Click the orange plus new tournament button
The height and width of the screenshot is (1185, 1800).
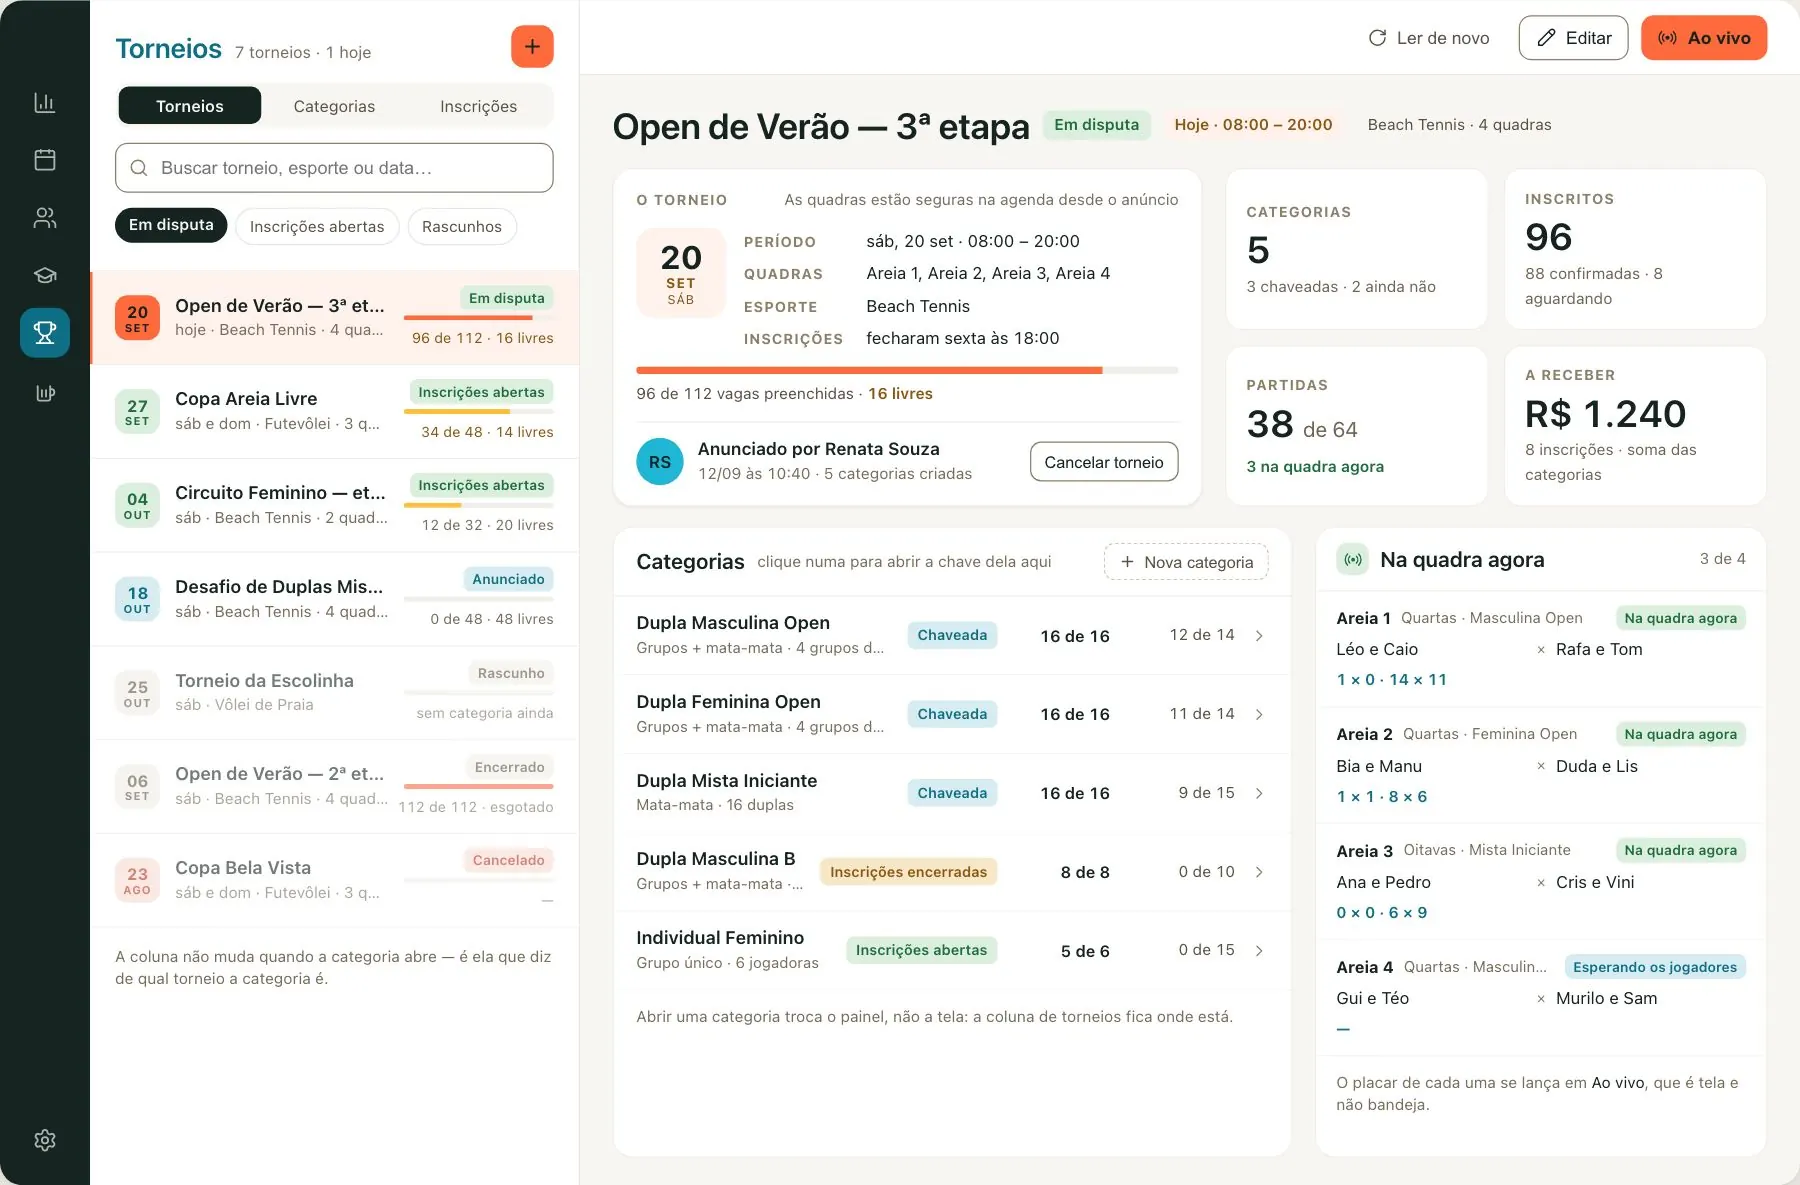(x=532, y=47)
